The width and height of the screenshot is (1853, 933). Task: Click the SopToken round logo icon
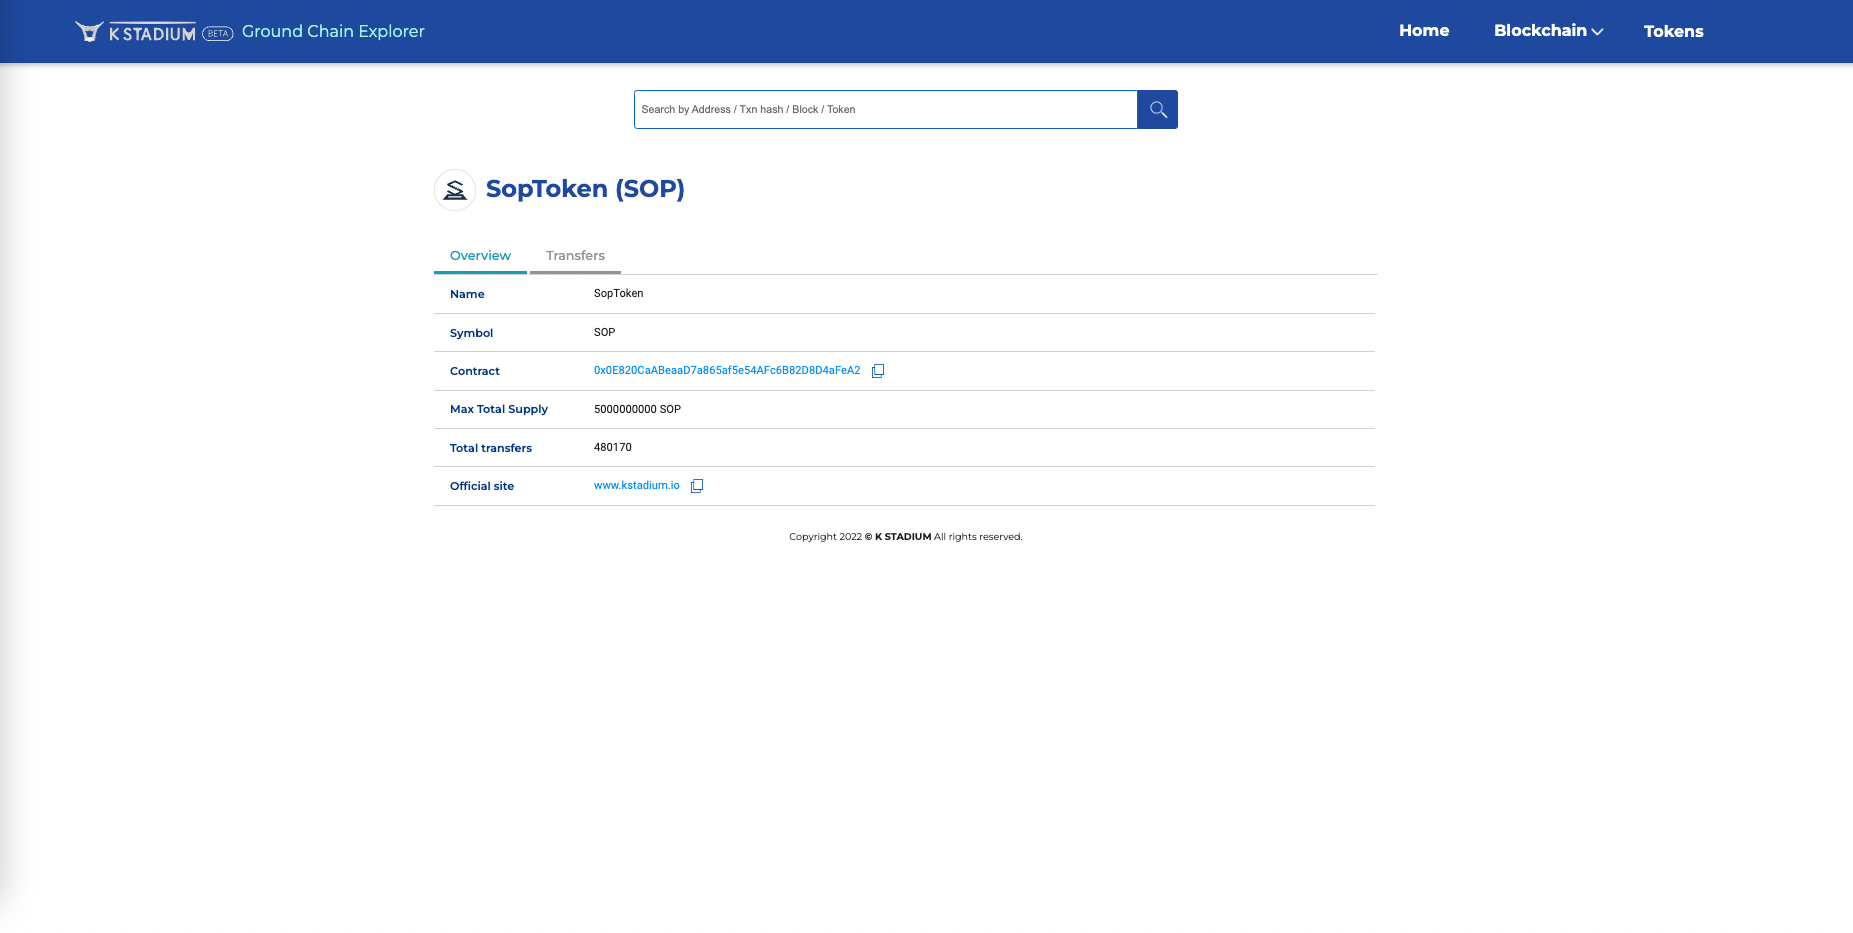(455, 190)
